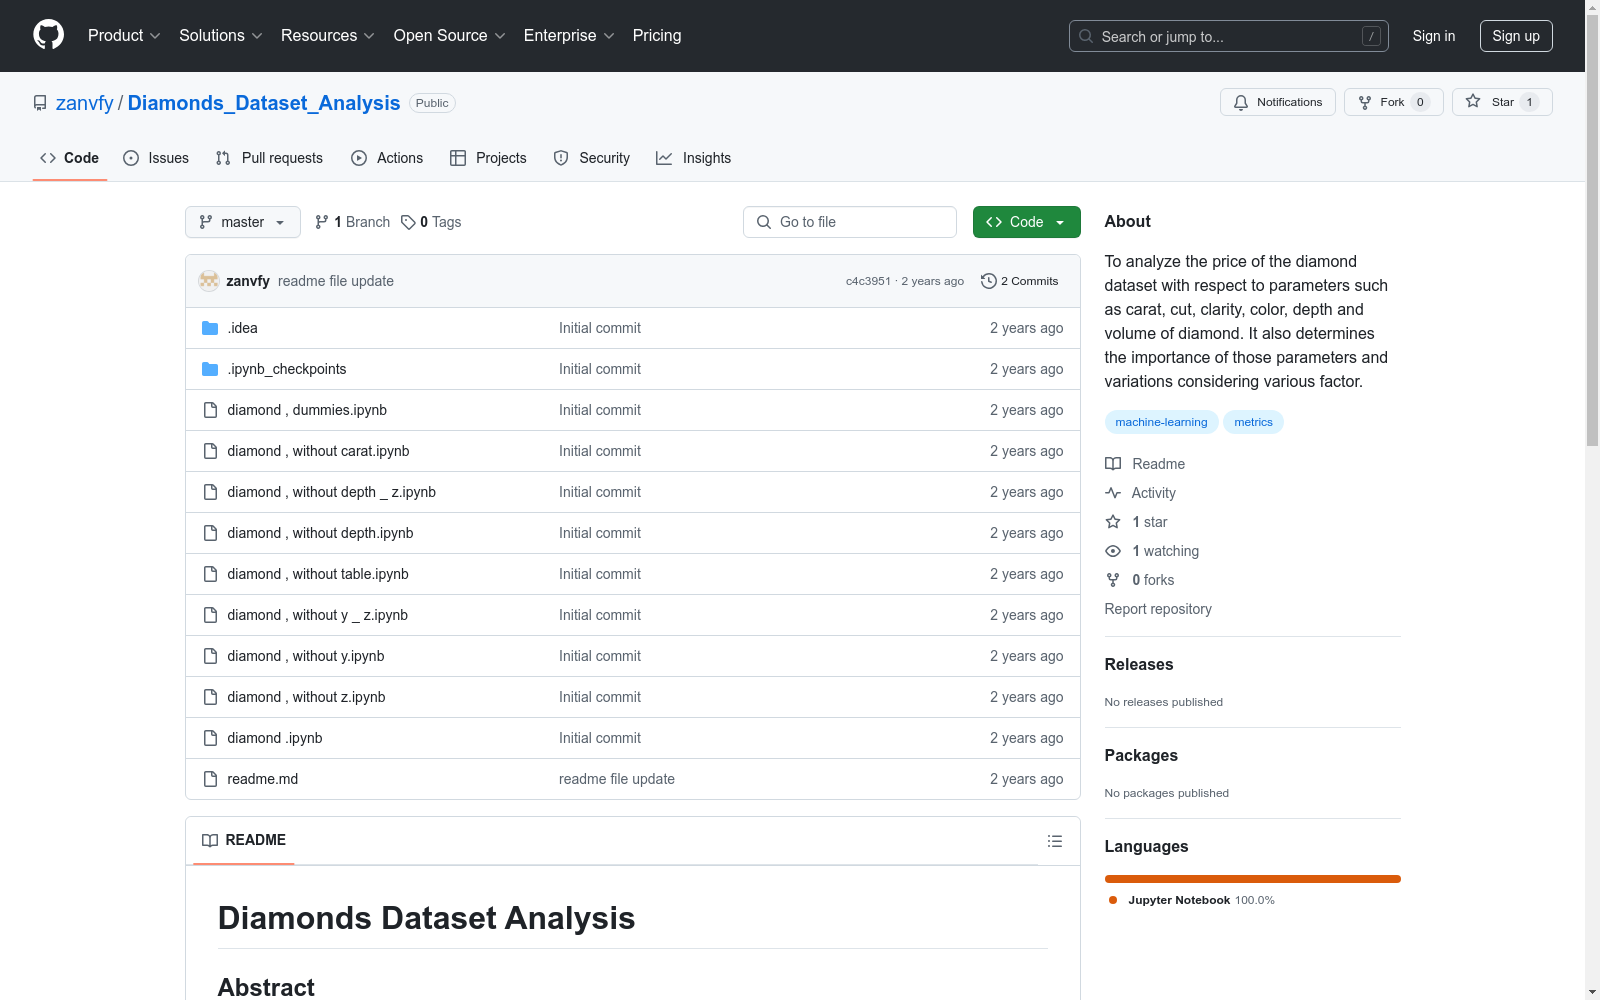This screenshot has height=1000, width=1600.
Task: Open the 2 Commits history
Action: [x=1020, y=281]
